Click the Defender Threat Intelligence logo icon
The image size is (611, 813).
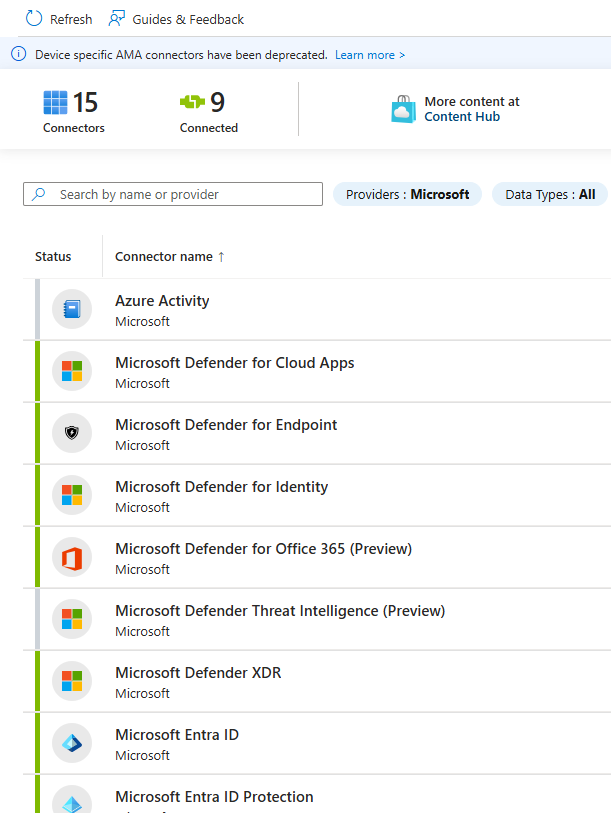tap(72, 619)
